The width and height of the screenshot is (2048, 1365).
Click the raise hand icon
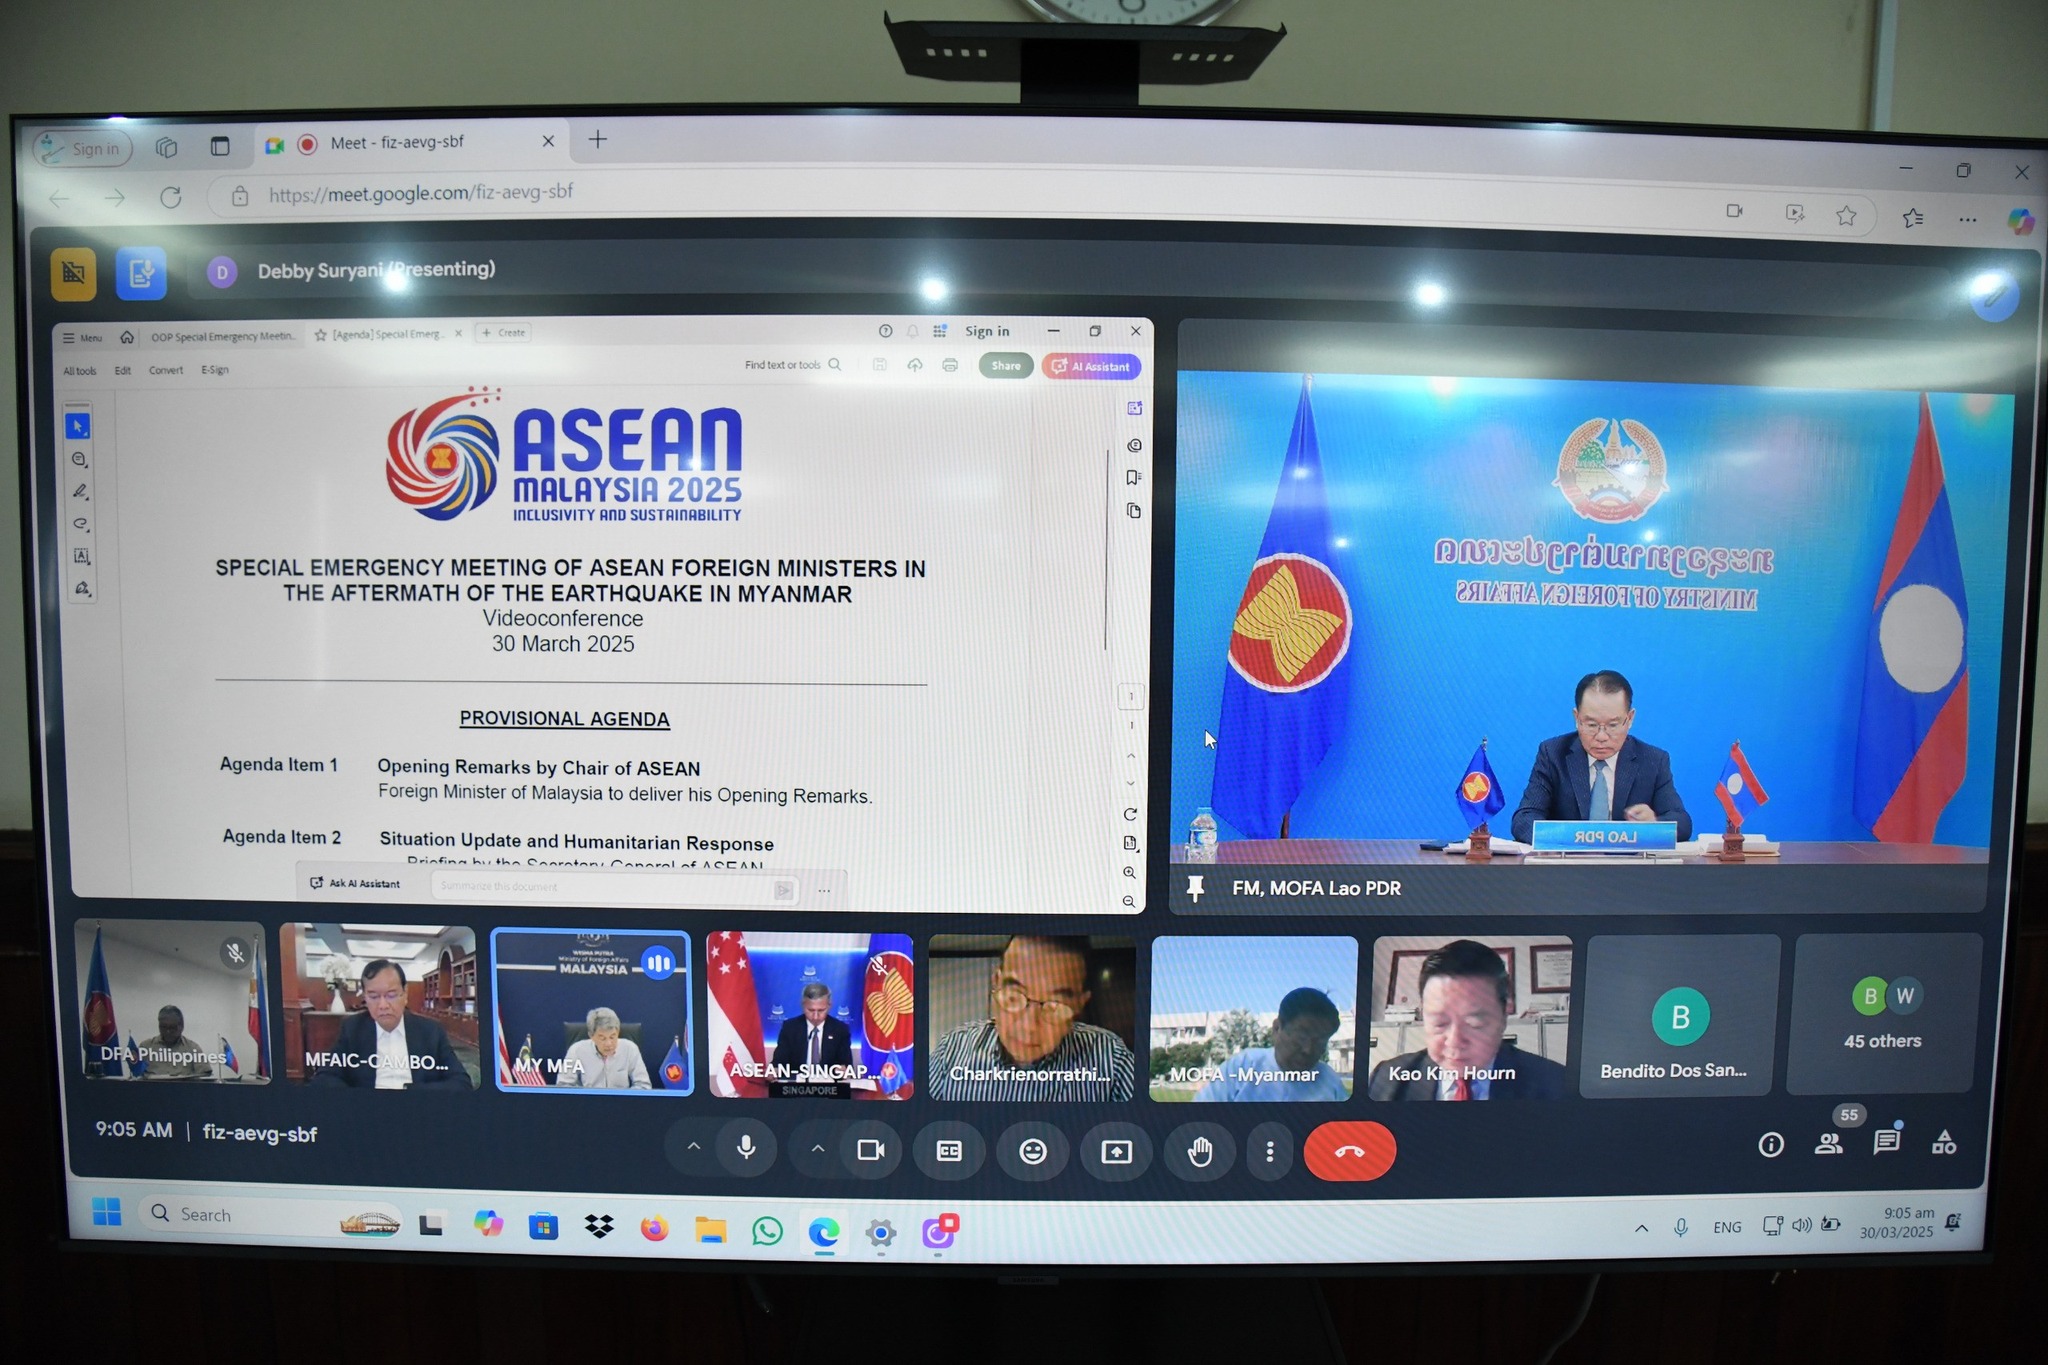tap(1200, 1152)
